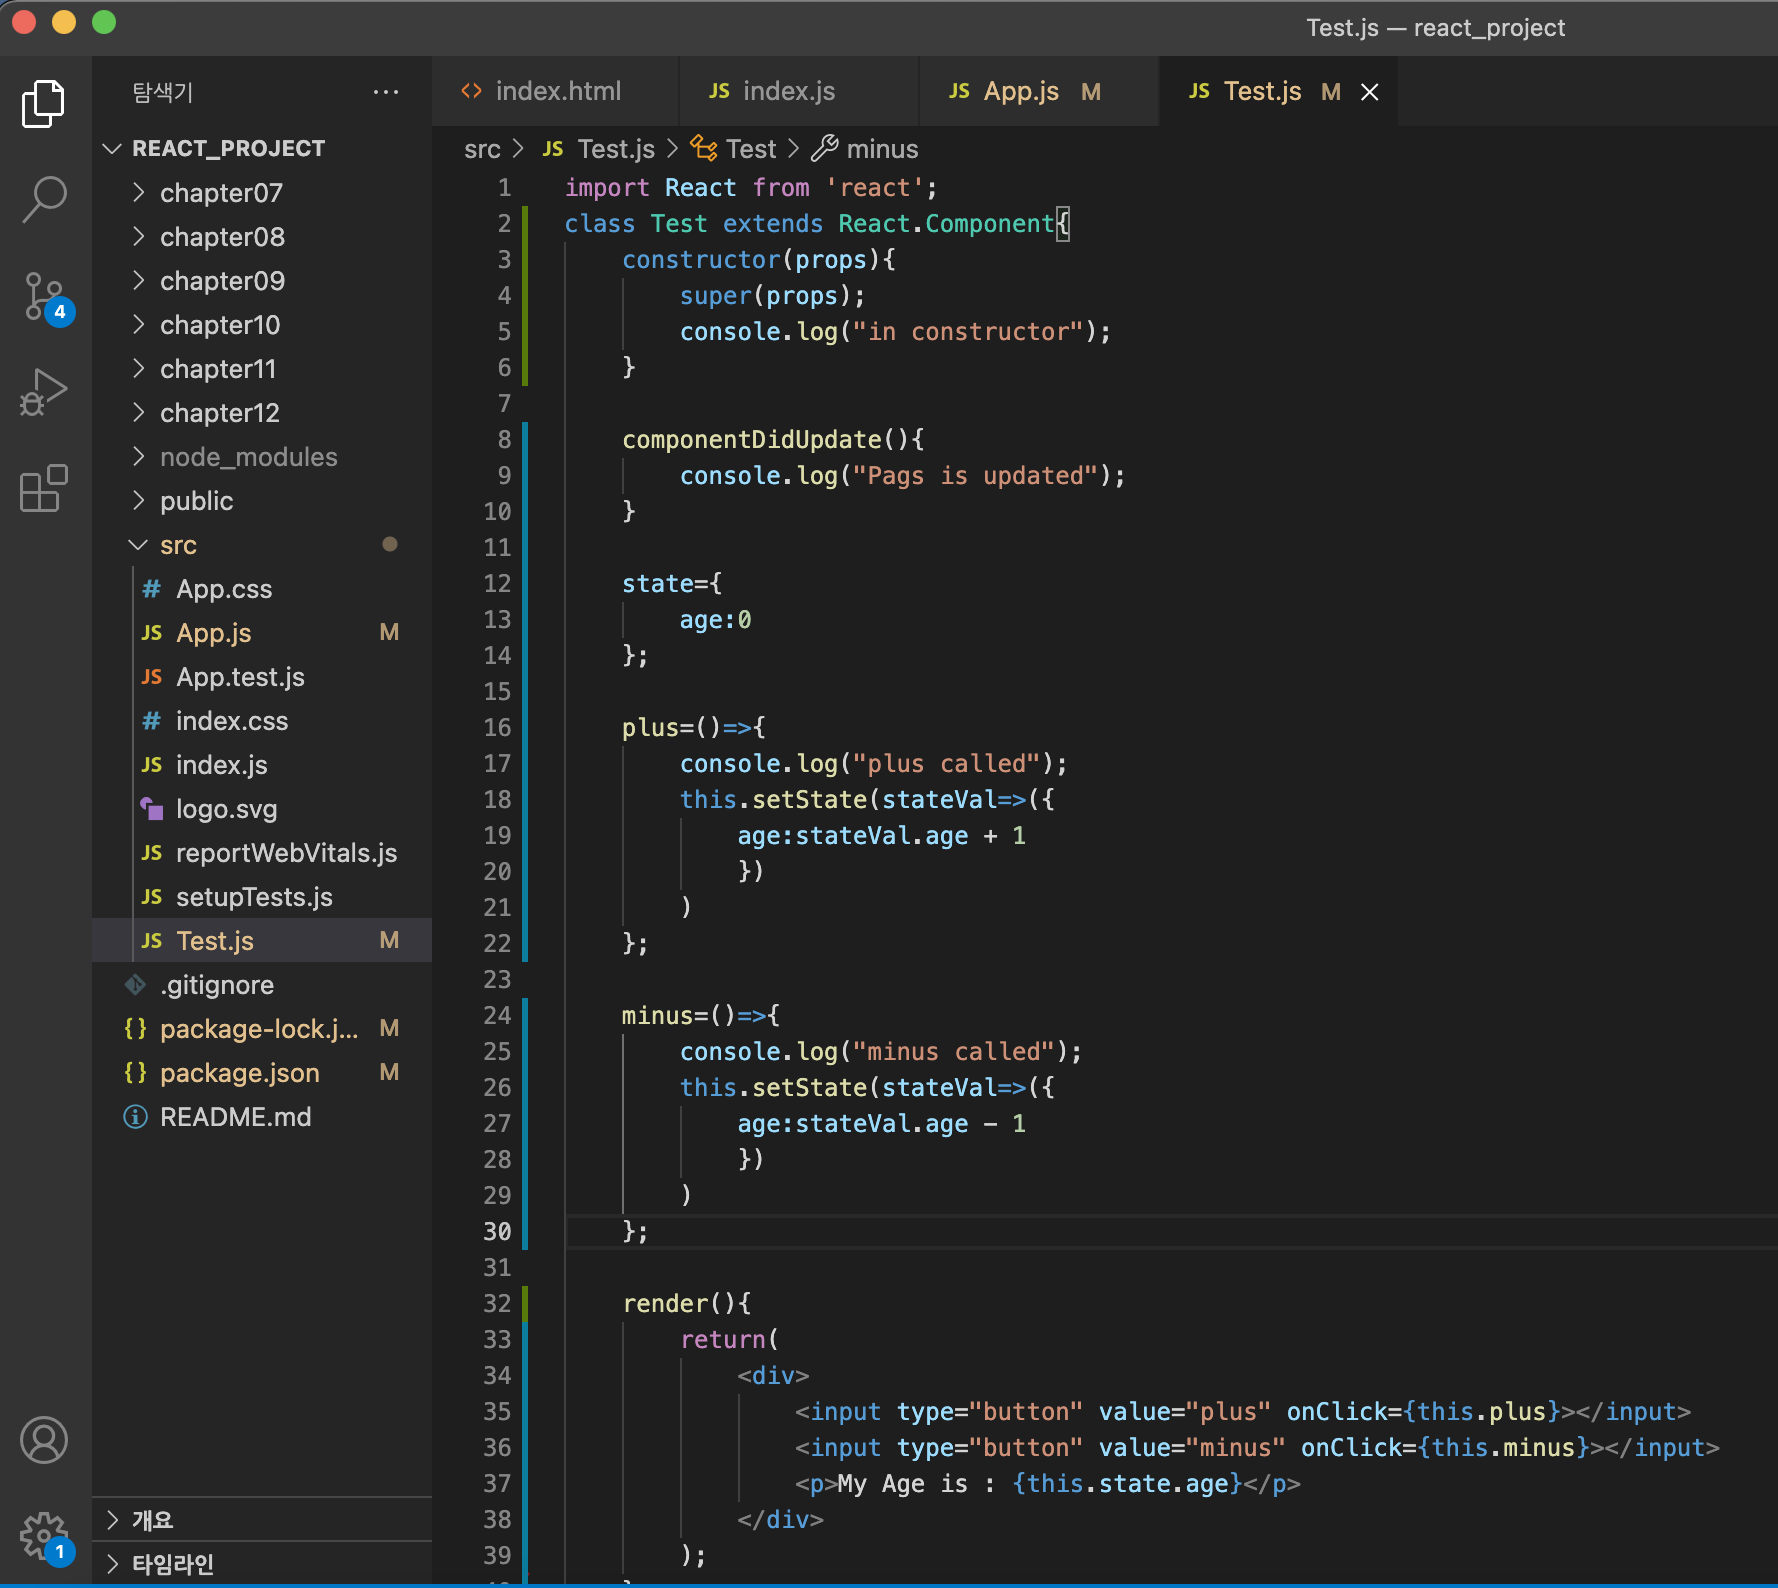Click the Test.js breadcrumb segment
This screenshot has width=1778, height=1588.
pos(616,149)
